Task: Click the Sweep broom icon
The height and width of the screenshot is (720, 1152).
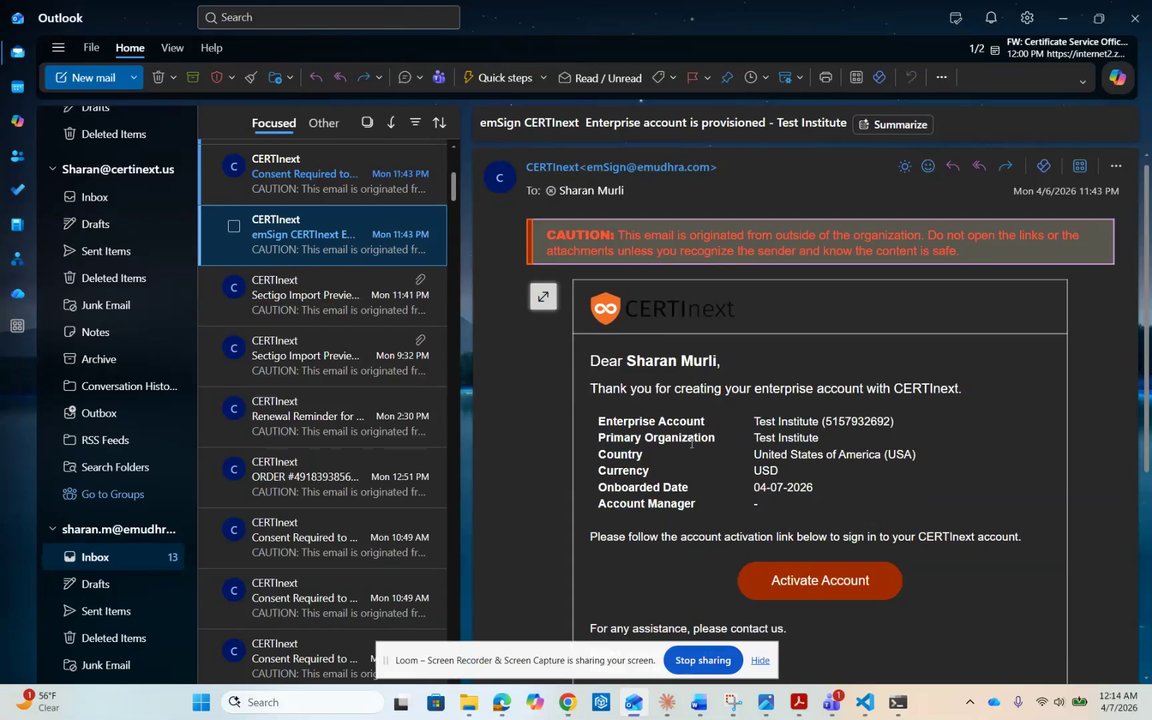Action: 251,77
